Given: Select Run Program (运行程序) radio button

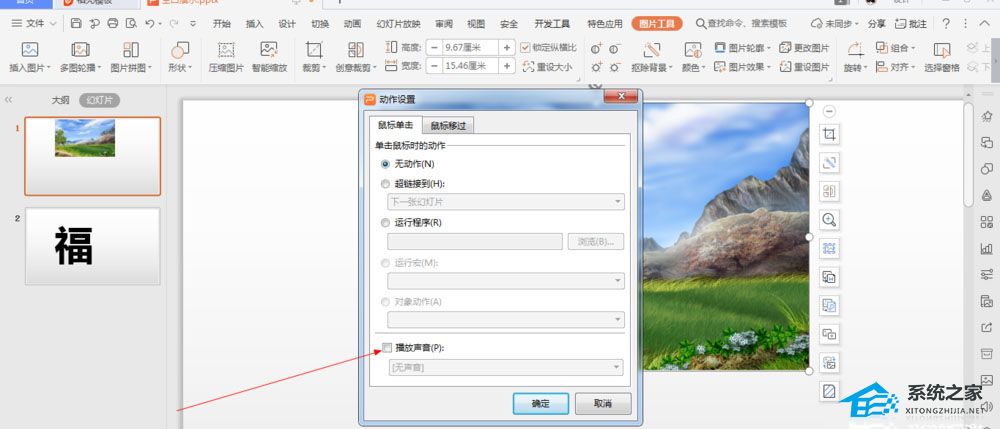Looking at the screenshot, I should point(385,222).
